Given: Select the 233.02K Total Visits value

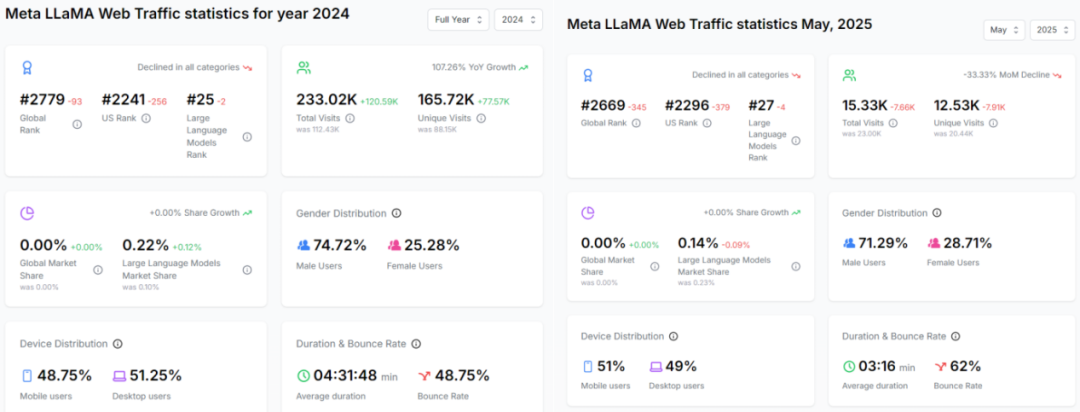Looking at the screenshot, I should click(x=326, y=101).
